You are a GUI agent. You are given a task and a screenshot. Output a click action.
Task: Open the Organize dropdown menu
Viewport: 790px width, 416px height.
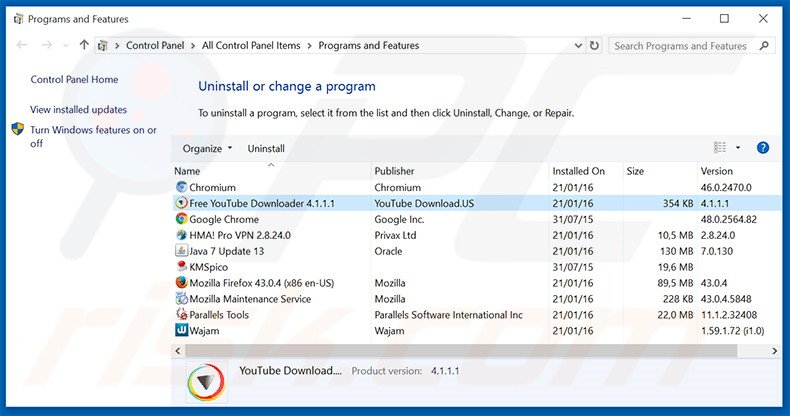(x=208, y=148)
